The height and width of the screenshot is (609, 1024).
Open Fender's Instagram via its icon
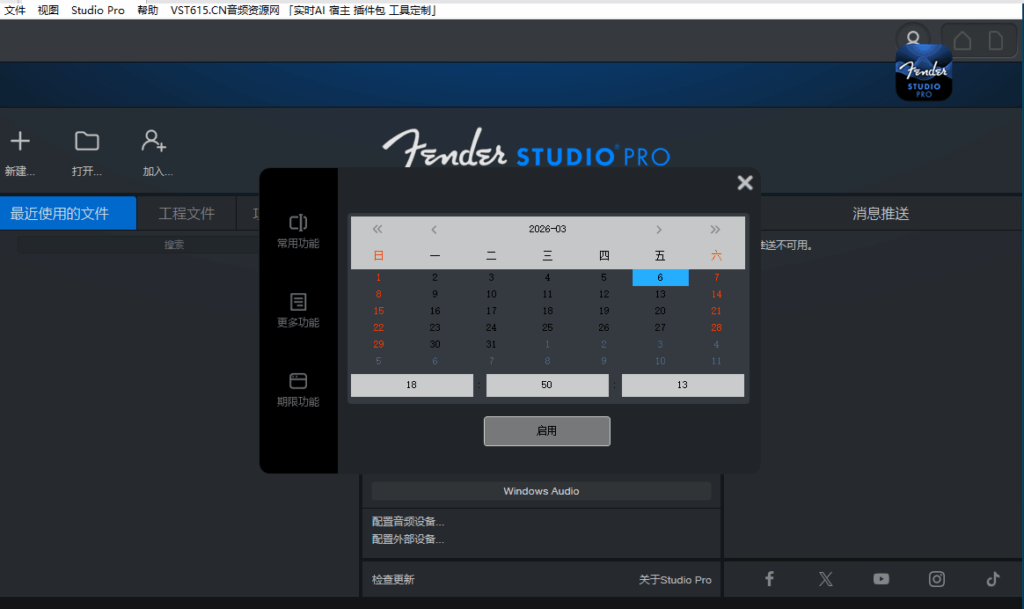(x=936, y=578)
